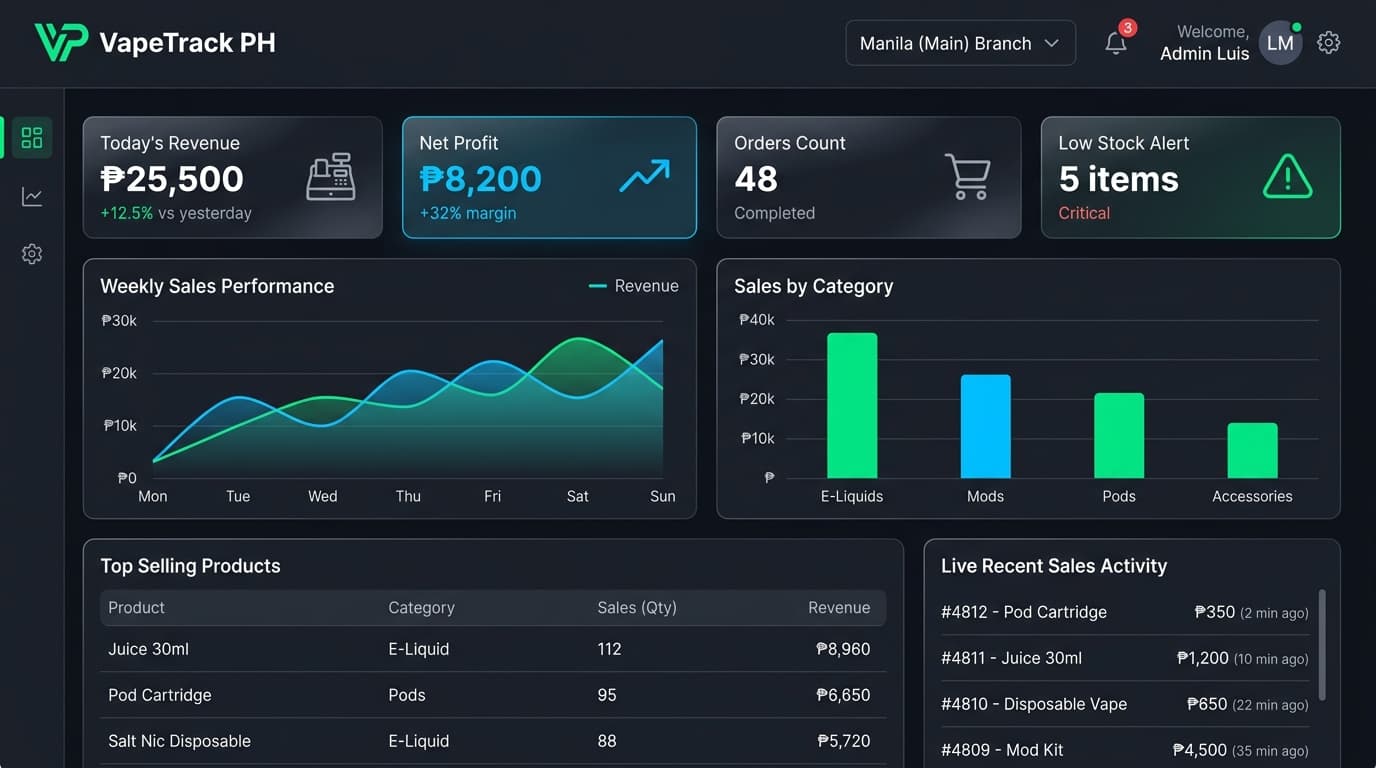
Task: Open sale #4809 - Mod Kit
Action: tap(1124, 750)
